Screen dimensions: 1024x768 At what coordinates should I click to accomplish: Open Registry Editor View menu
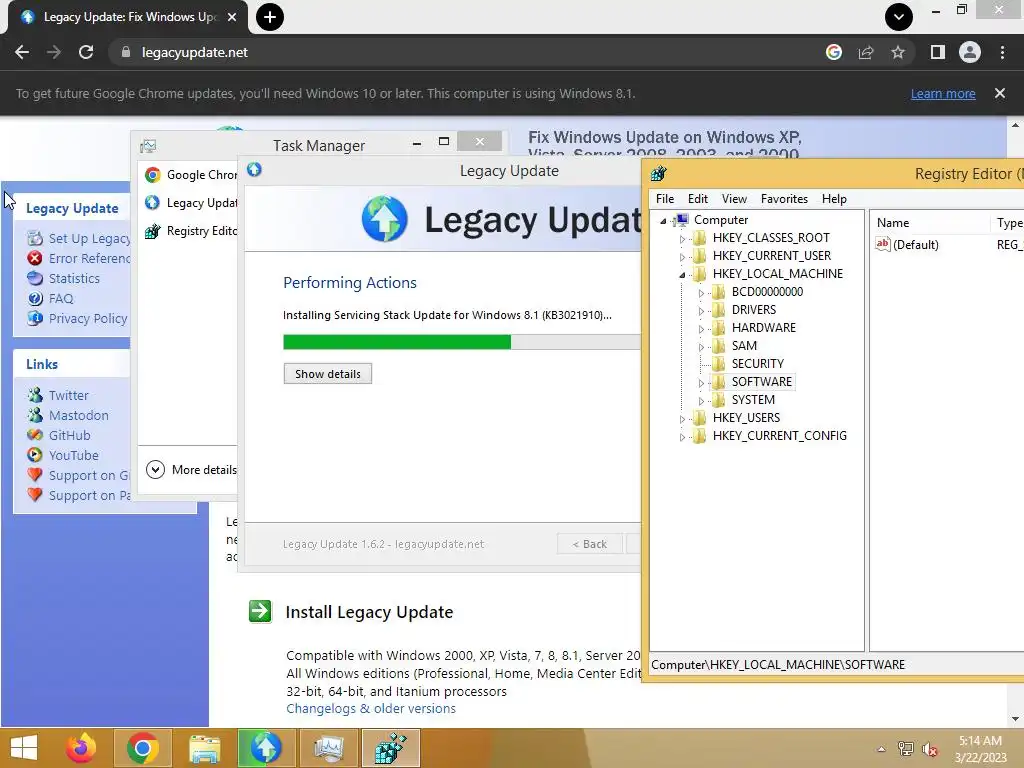click(734, 199)
